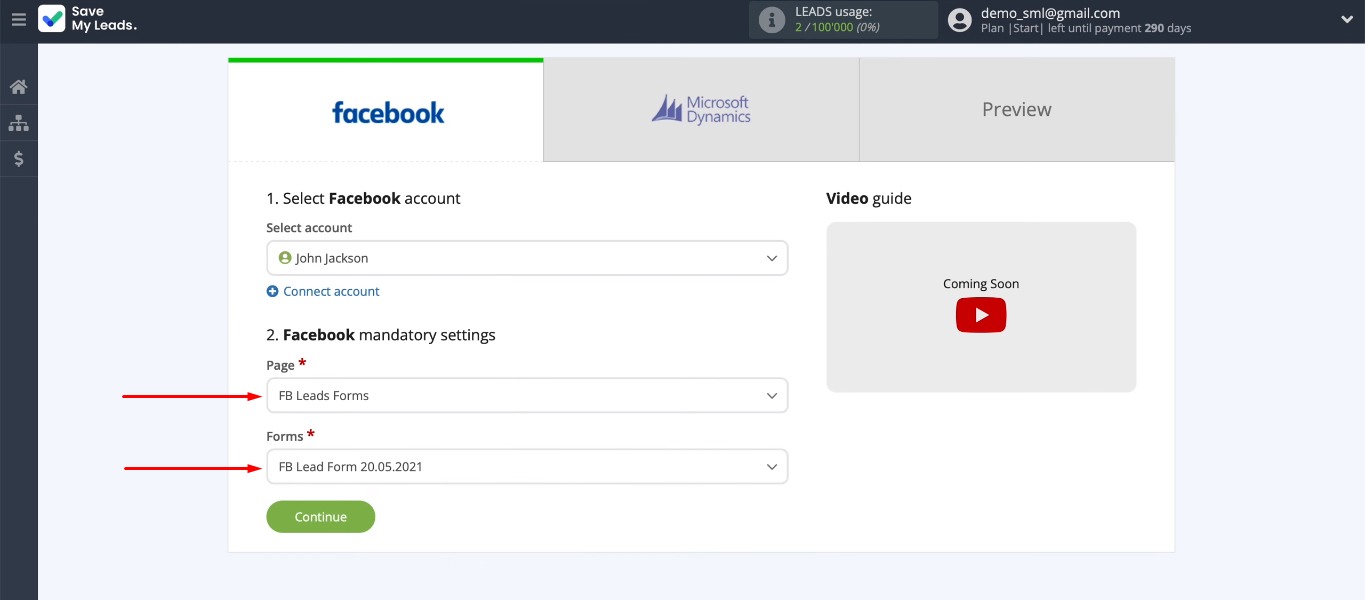Expand the Forms dropdown with FB Lead Form 20.05.2021
This screenshot has height=600, width=1365.
526,467
